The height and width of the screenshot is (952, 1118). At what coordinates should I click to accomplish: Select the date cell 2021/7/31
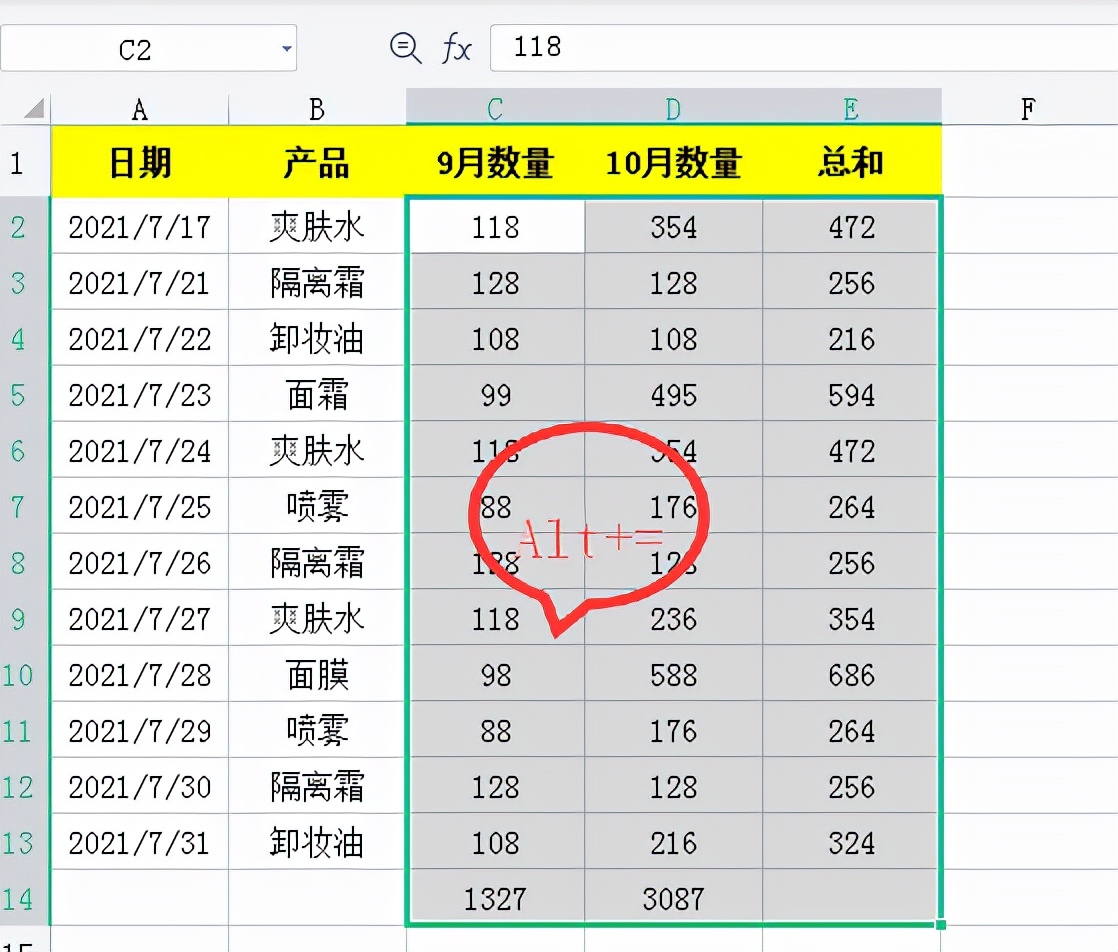coord(140,842)
